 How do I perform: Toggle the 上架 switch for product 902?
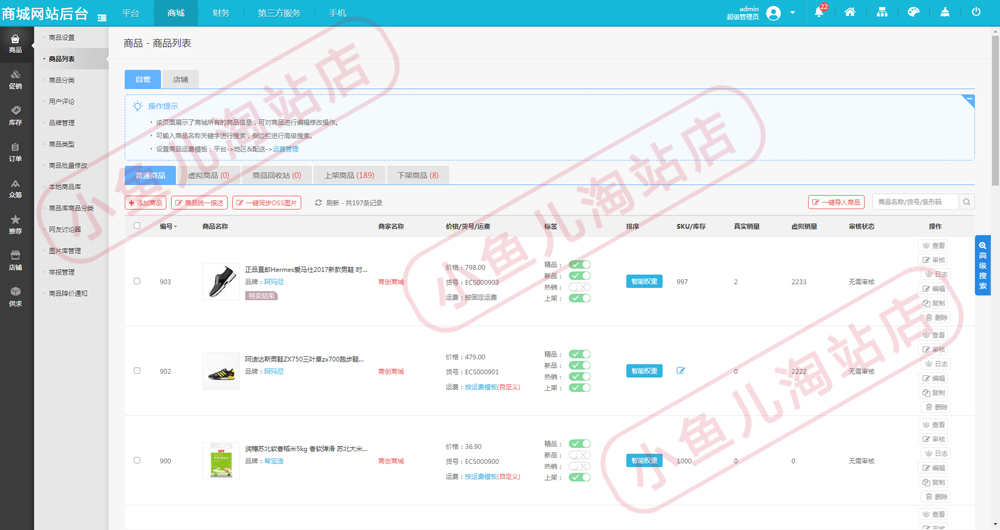click(x=580, y=388)
